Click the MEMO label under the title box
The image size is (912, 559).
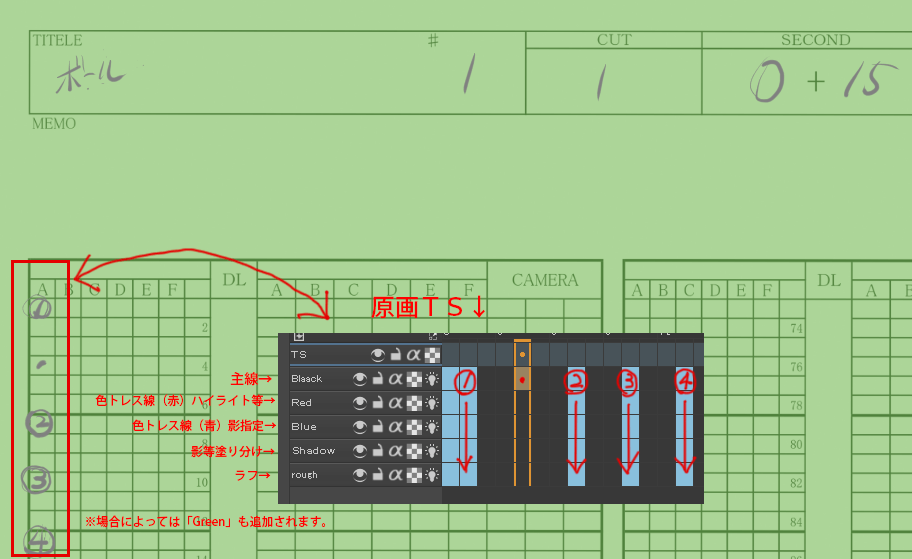[54, 123]
